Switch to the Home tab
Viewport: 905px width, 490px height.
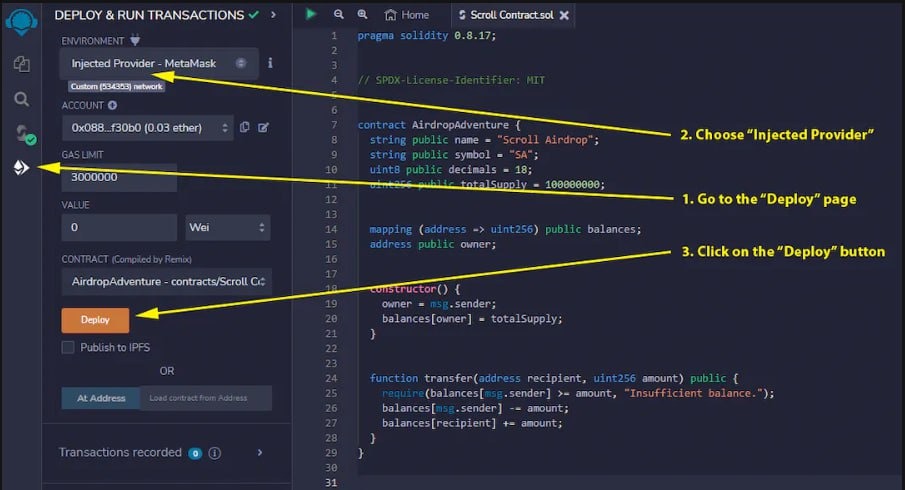[407, 15]
